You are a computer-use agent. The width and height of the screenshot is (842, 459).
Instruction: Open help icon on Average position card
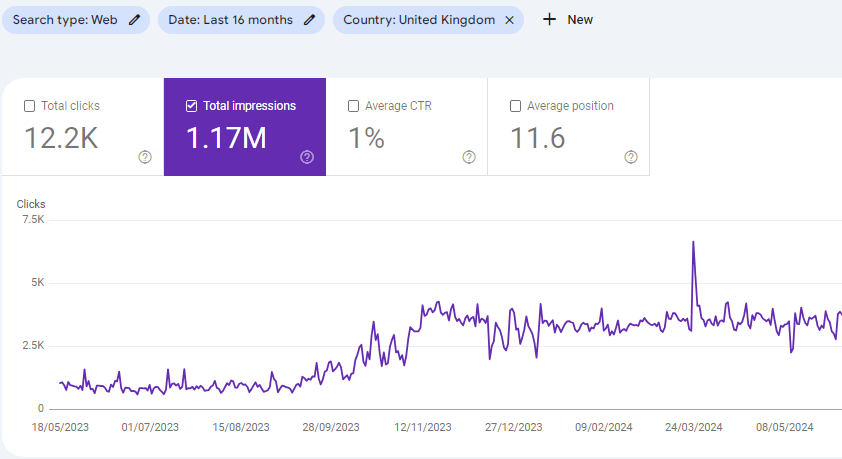click(631, 157)
